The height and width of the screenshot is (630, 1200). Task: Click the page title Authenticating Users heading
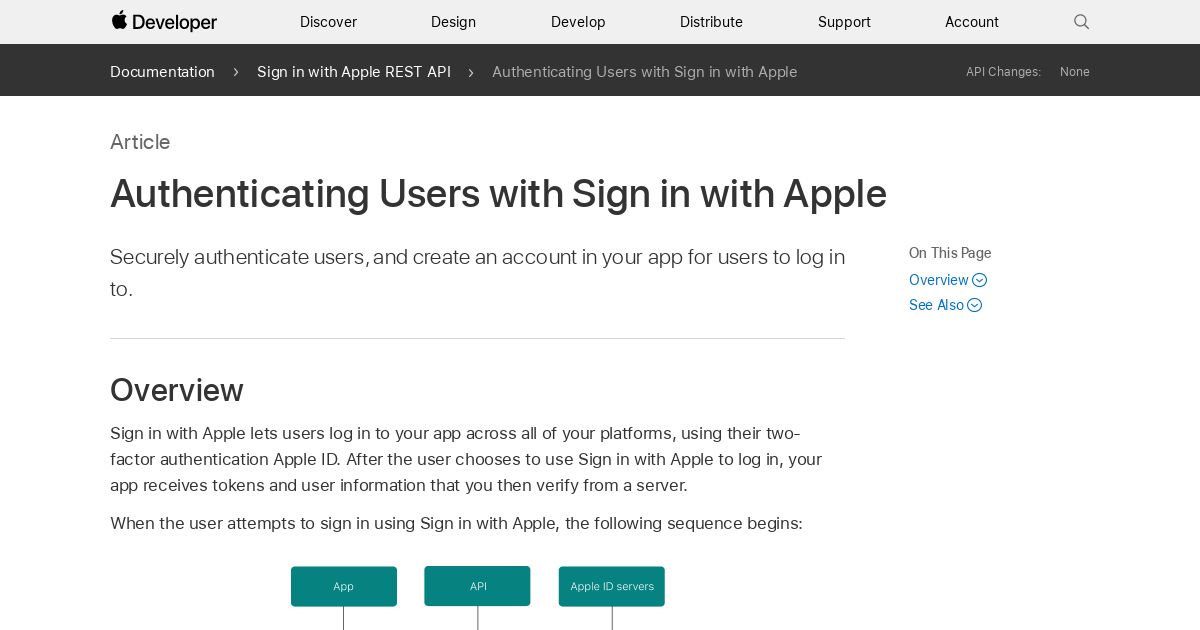[x=498, y=194]
